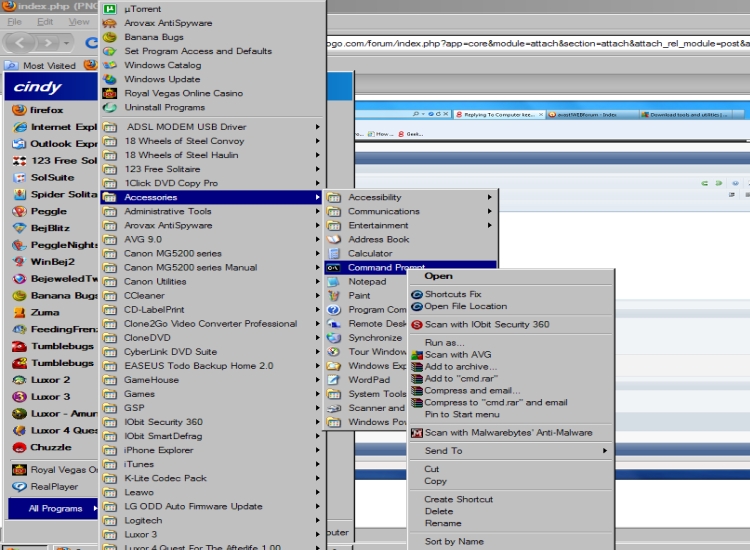Select Open File Location in context menu

(465, 306)
